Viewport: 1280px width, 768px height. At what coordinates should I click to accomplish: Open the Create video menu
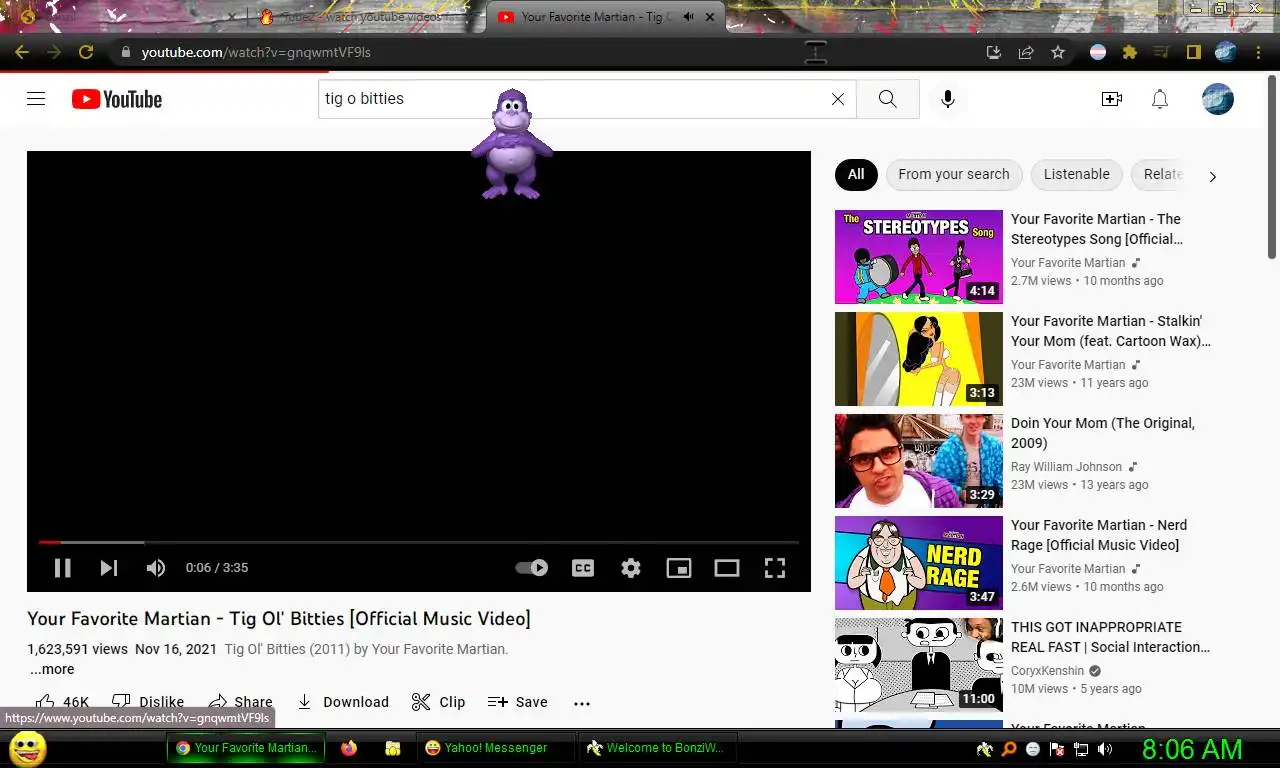point(1111,99)
